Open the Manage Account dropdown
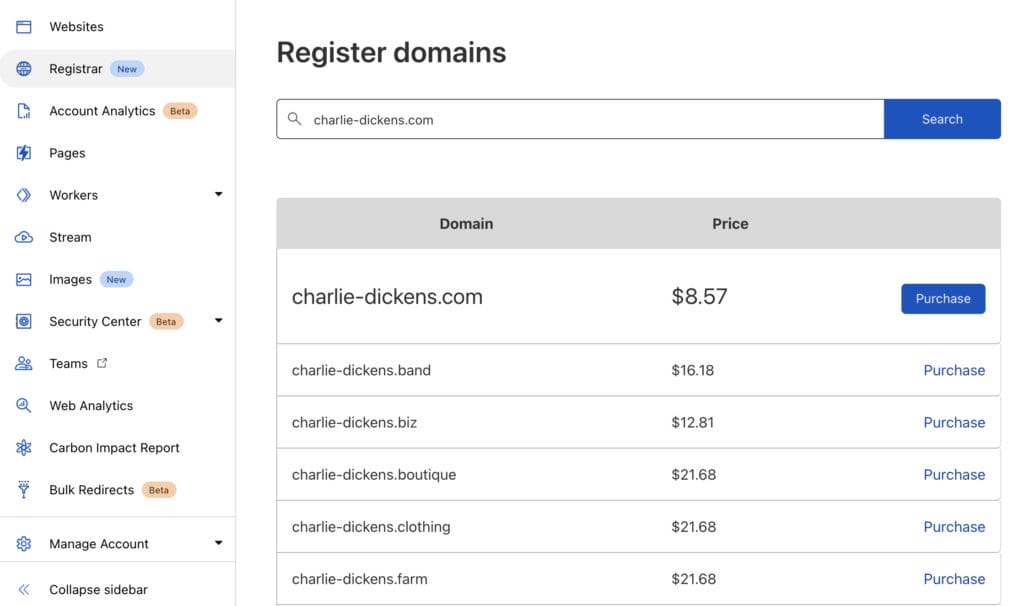The image size is (1024, 606). (218, 543)
